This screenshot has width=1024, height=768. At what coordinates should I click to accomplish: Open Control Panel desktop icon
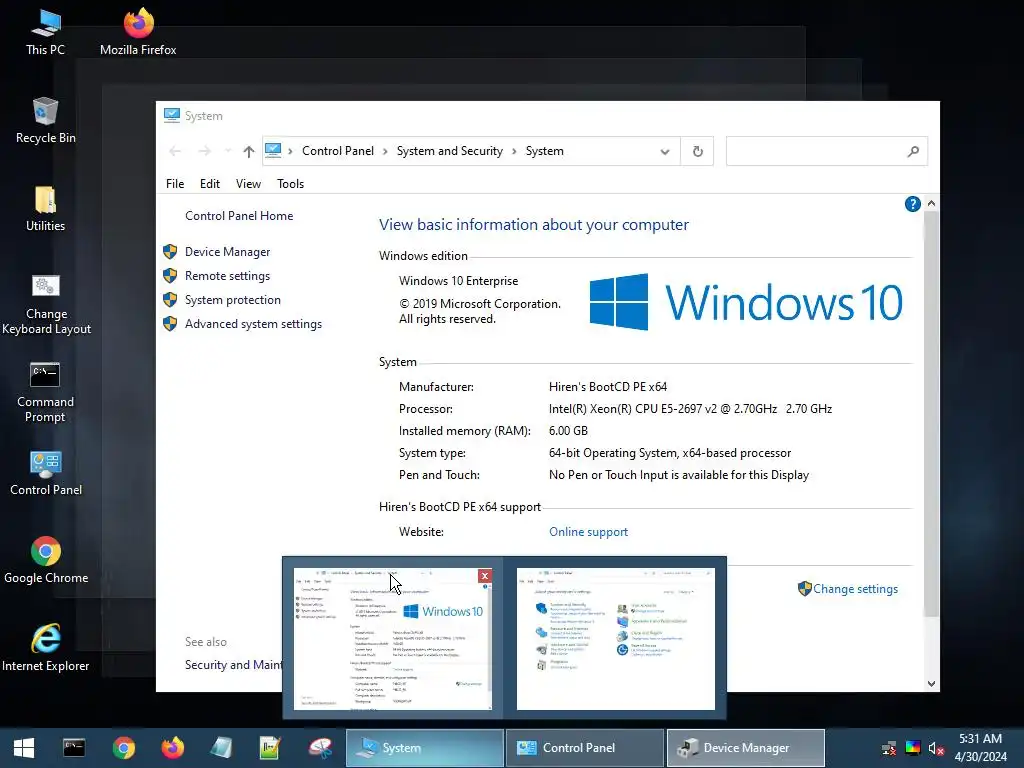tap(46, 473)
